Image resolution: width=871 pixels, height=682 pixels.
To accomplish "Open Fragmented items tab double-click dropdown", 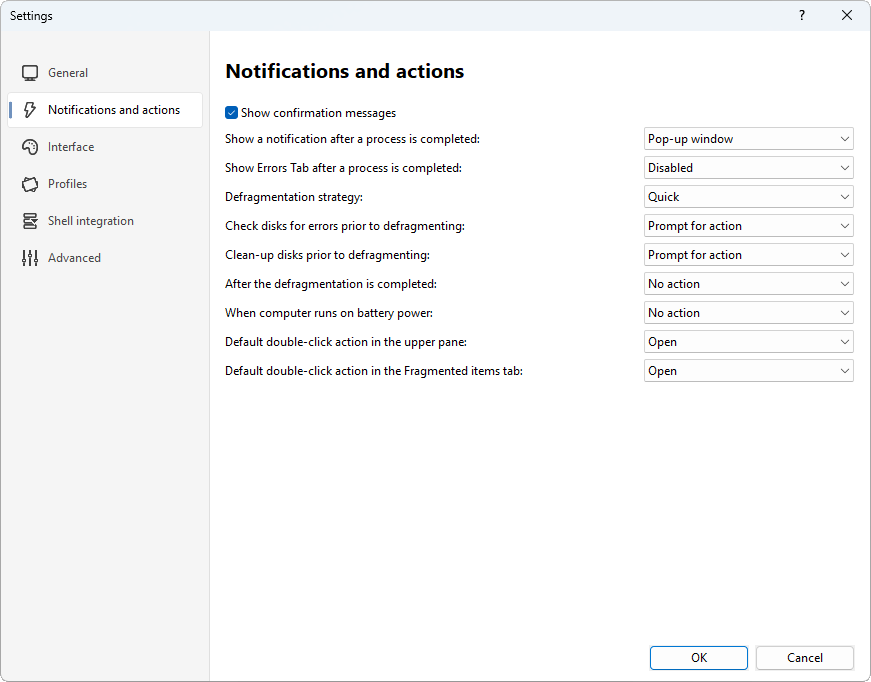I will pos(748,371).
